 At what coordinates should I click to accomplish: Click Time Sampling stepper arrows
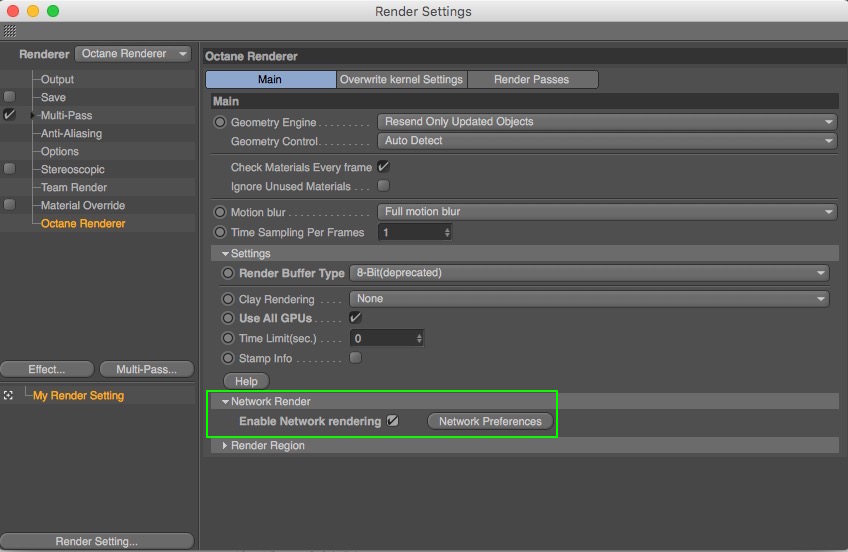coord(447,232)
